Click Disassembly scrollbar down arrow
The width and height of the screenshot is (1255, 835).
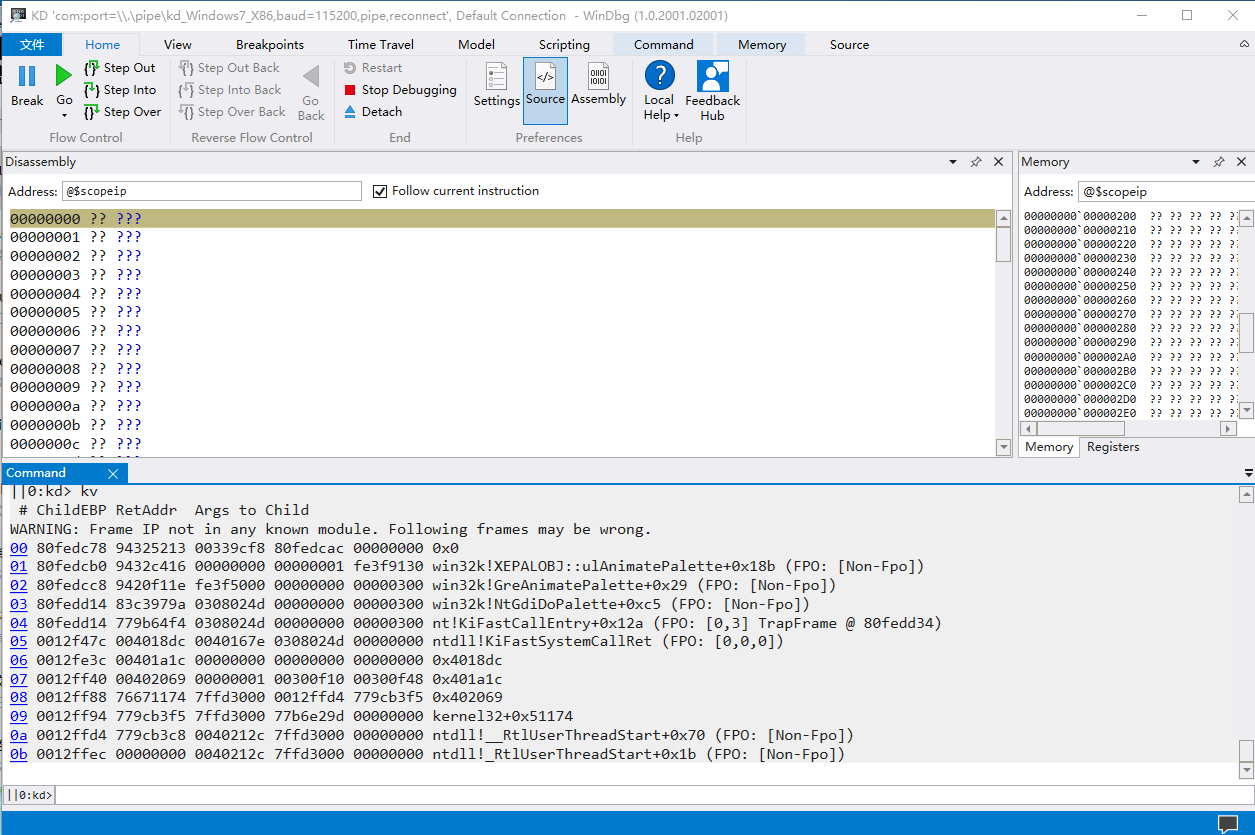1004,448
